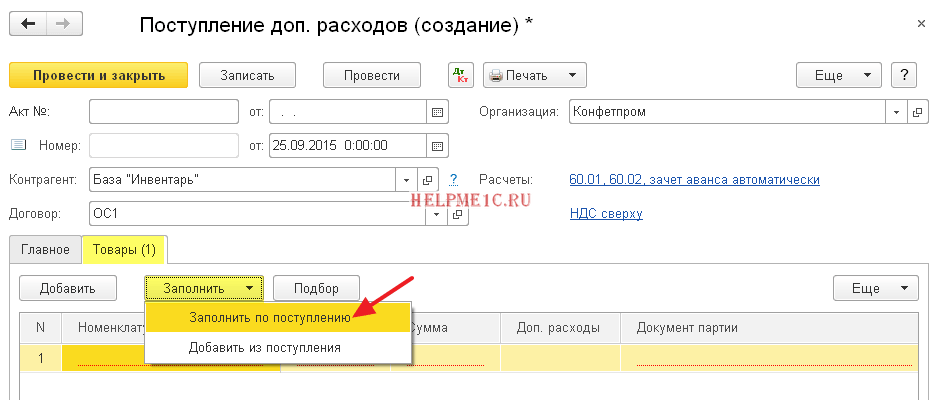Screen dimensions: 942x400
Task: Click the НДС сверху link
Action: coord(606,214)
